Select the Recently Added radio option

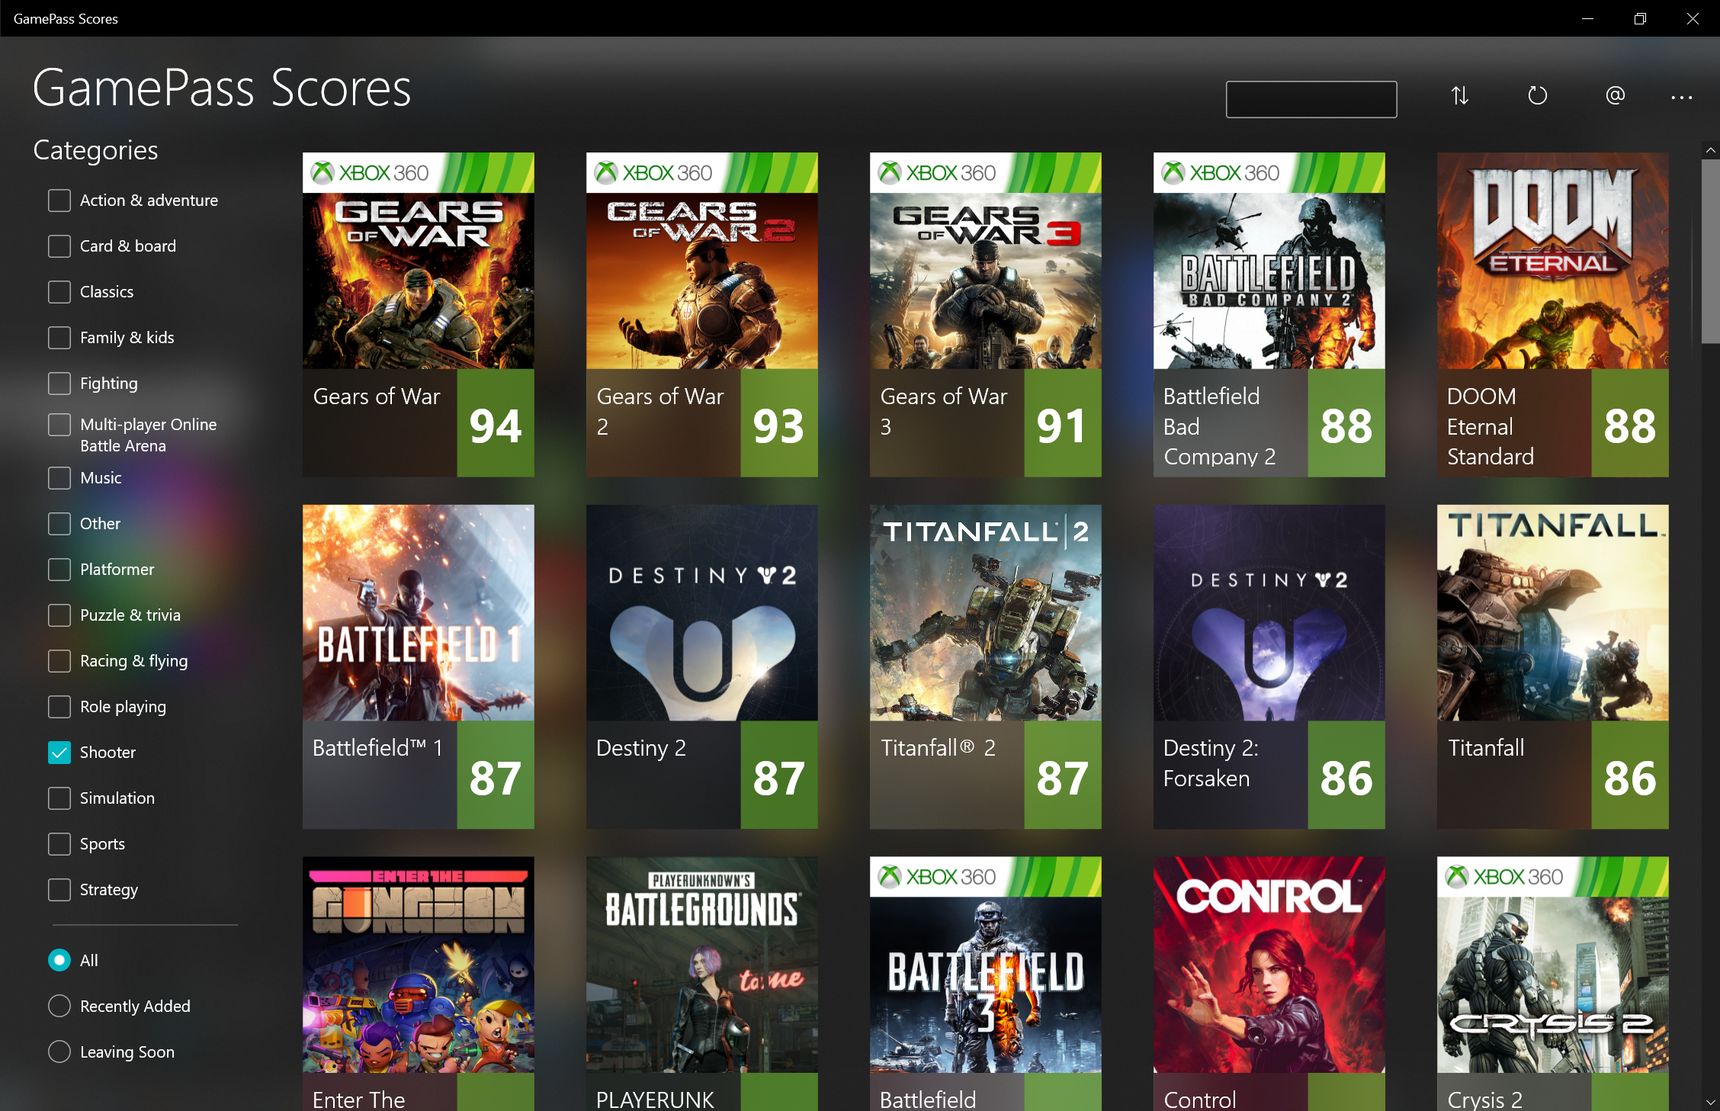60,1006
